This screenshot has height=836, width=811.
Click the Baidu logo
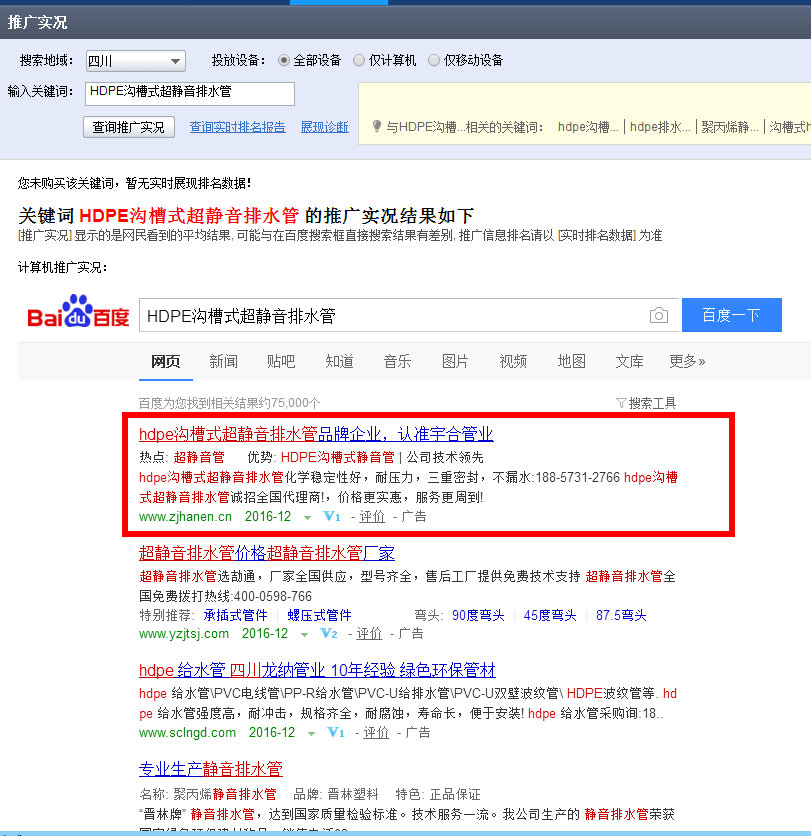pyautogui.click(x=78, y=312)
